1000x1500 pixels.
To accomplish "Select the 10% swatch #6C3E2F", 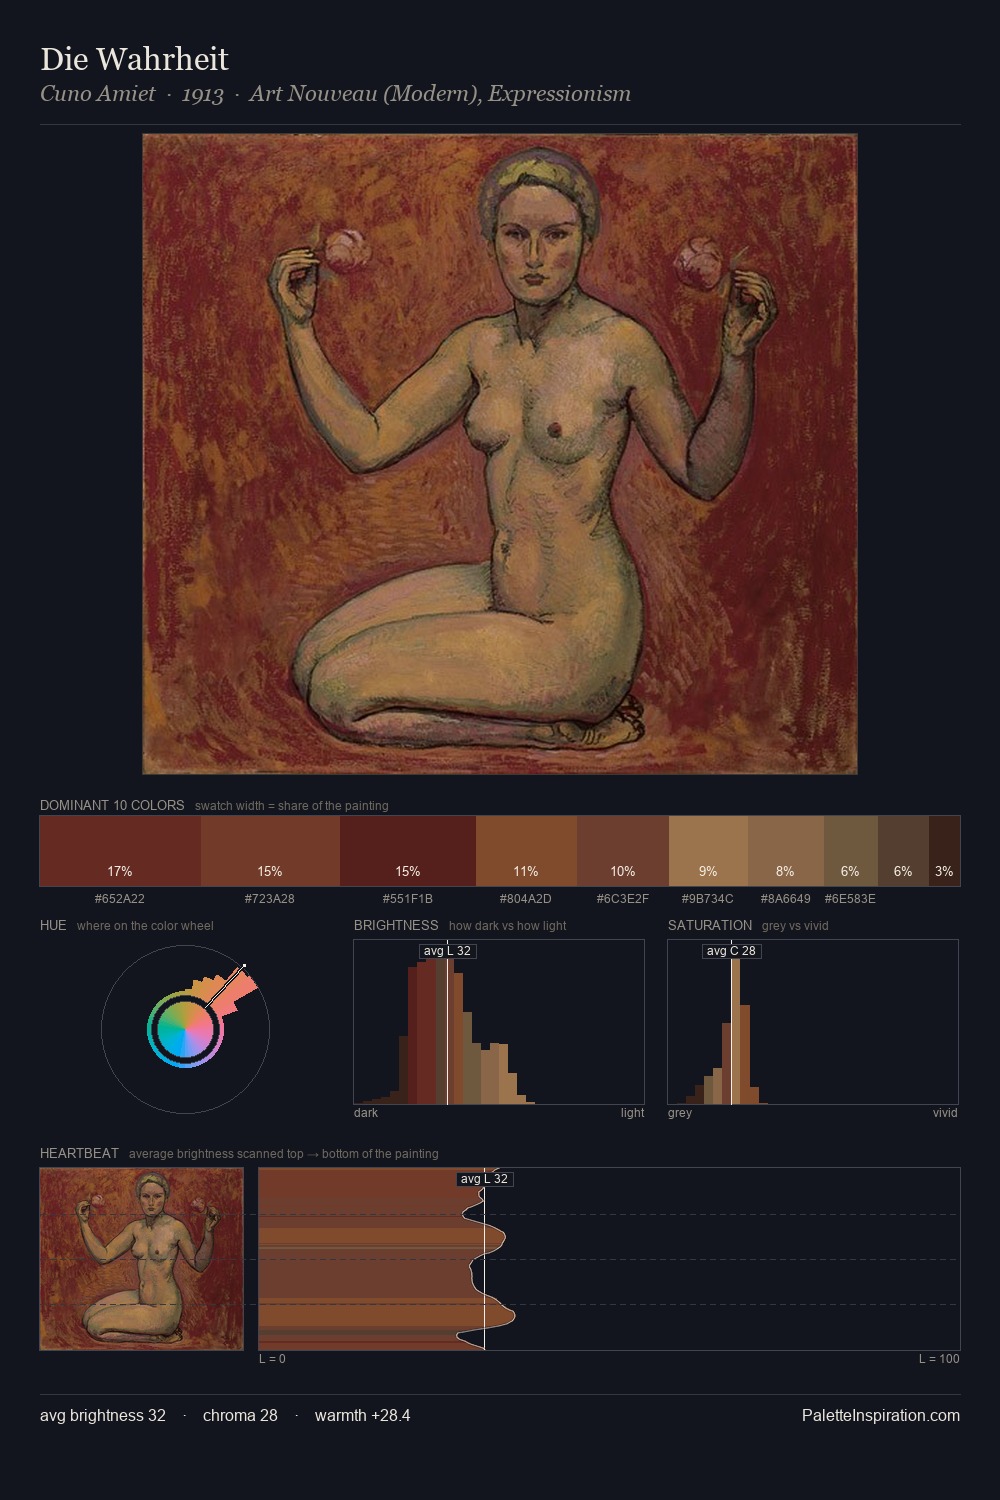I will tap(623, 851).
